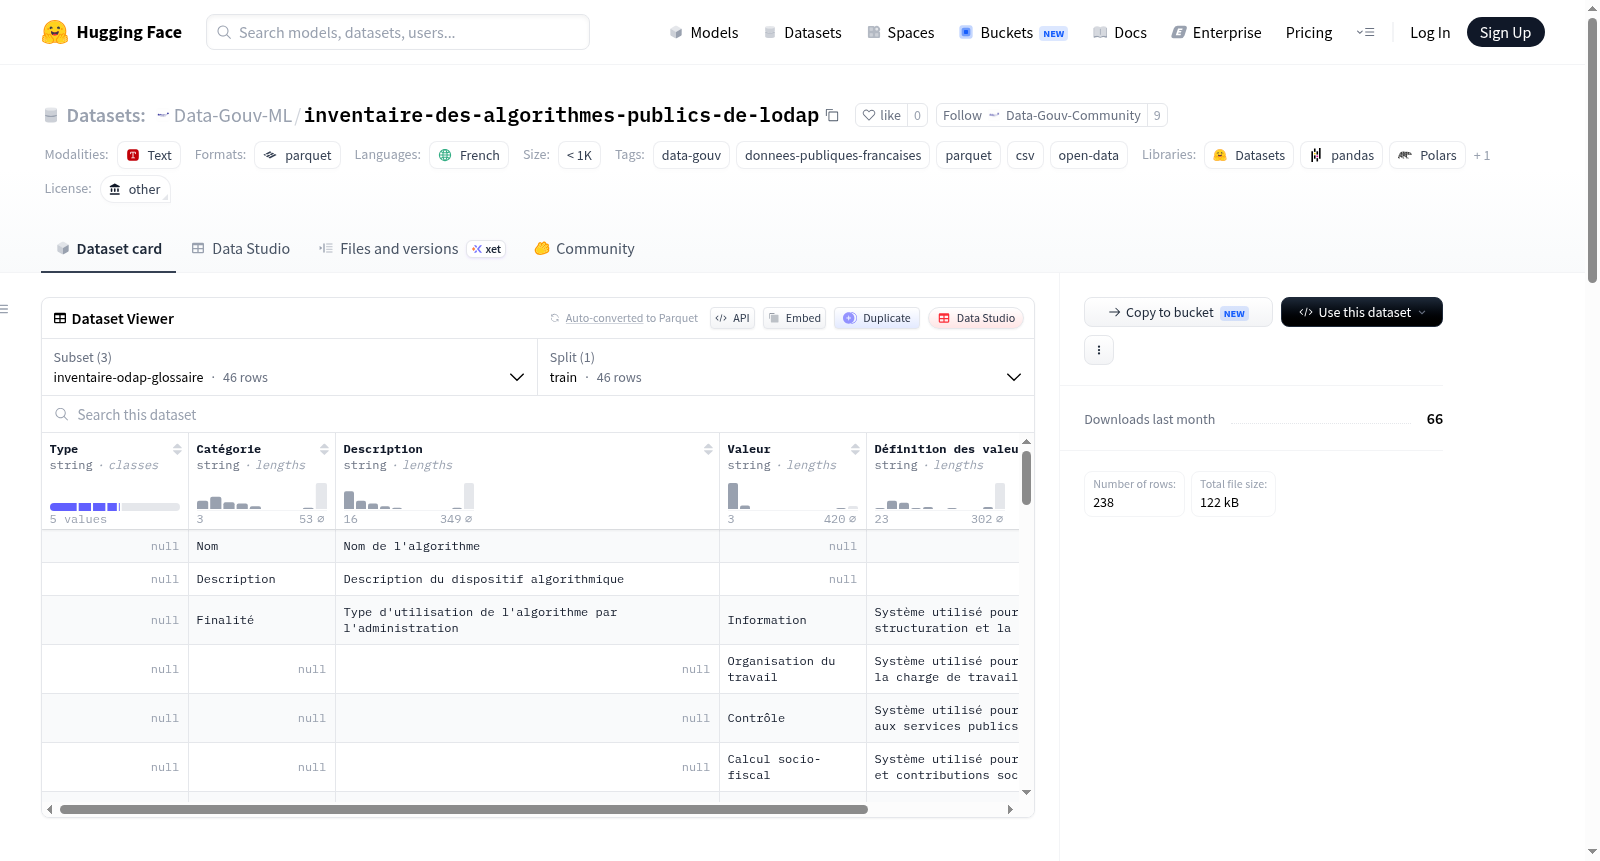Click the Data-Gouv-ML organization name

click(x=233, y=115)
